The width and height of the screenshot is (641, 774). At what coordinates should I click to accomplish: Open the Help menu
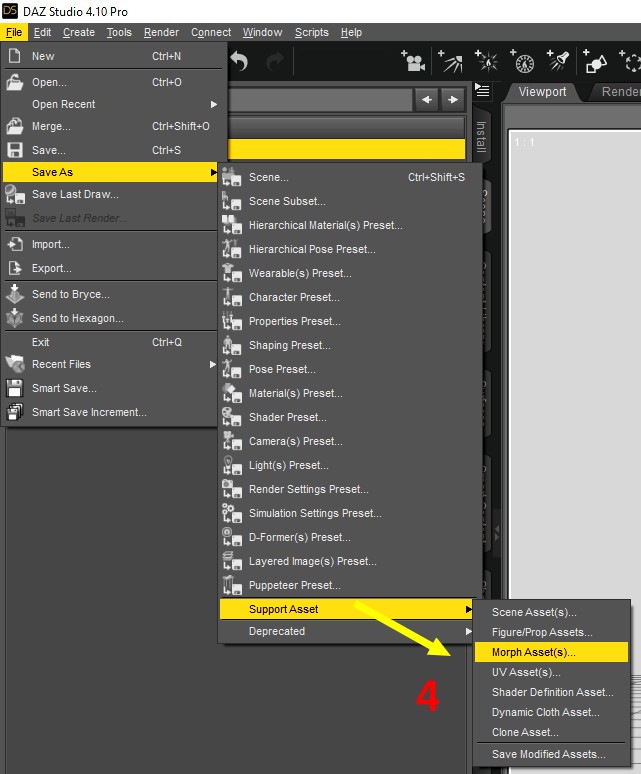tap(351, 33)
